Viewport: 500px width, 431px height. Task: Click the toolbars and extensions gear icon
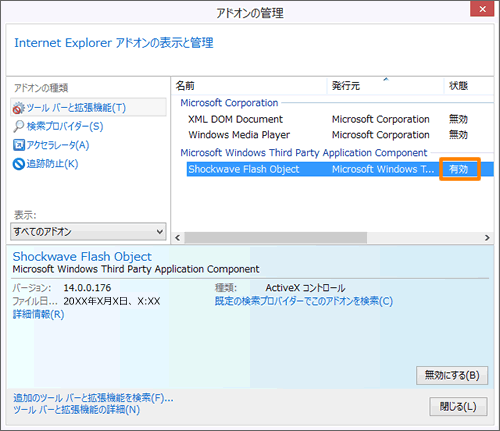(x=19, y=108)
